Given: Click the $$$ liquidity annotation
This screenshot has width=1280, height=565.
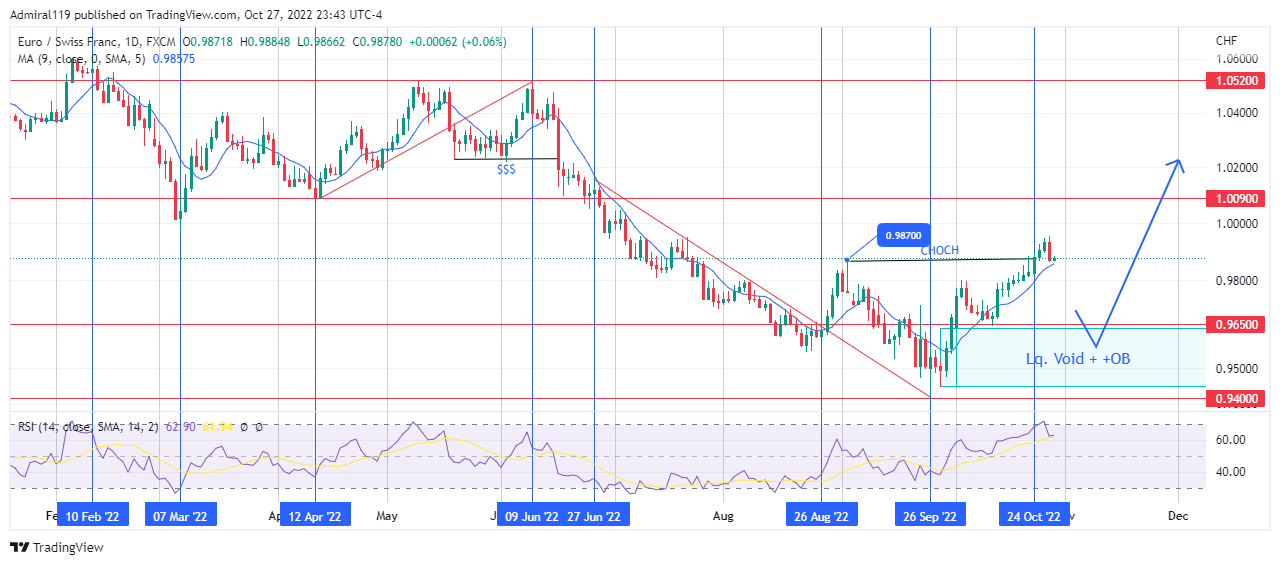Looking at the screenshot, I should [x=506, y=170].
